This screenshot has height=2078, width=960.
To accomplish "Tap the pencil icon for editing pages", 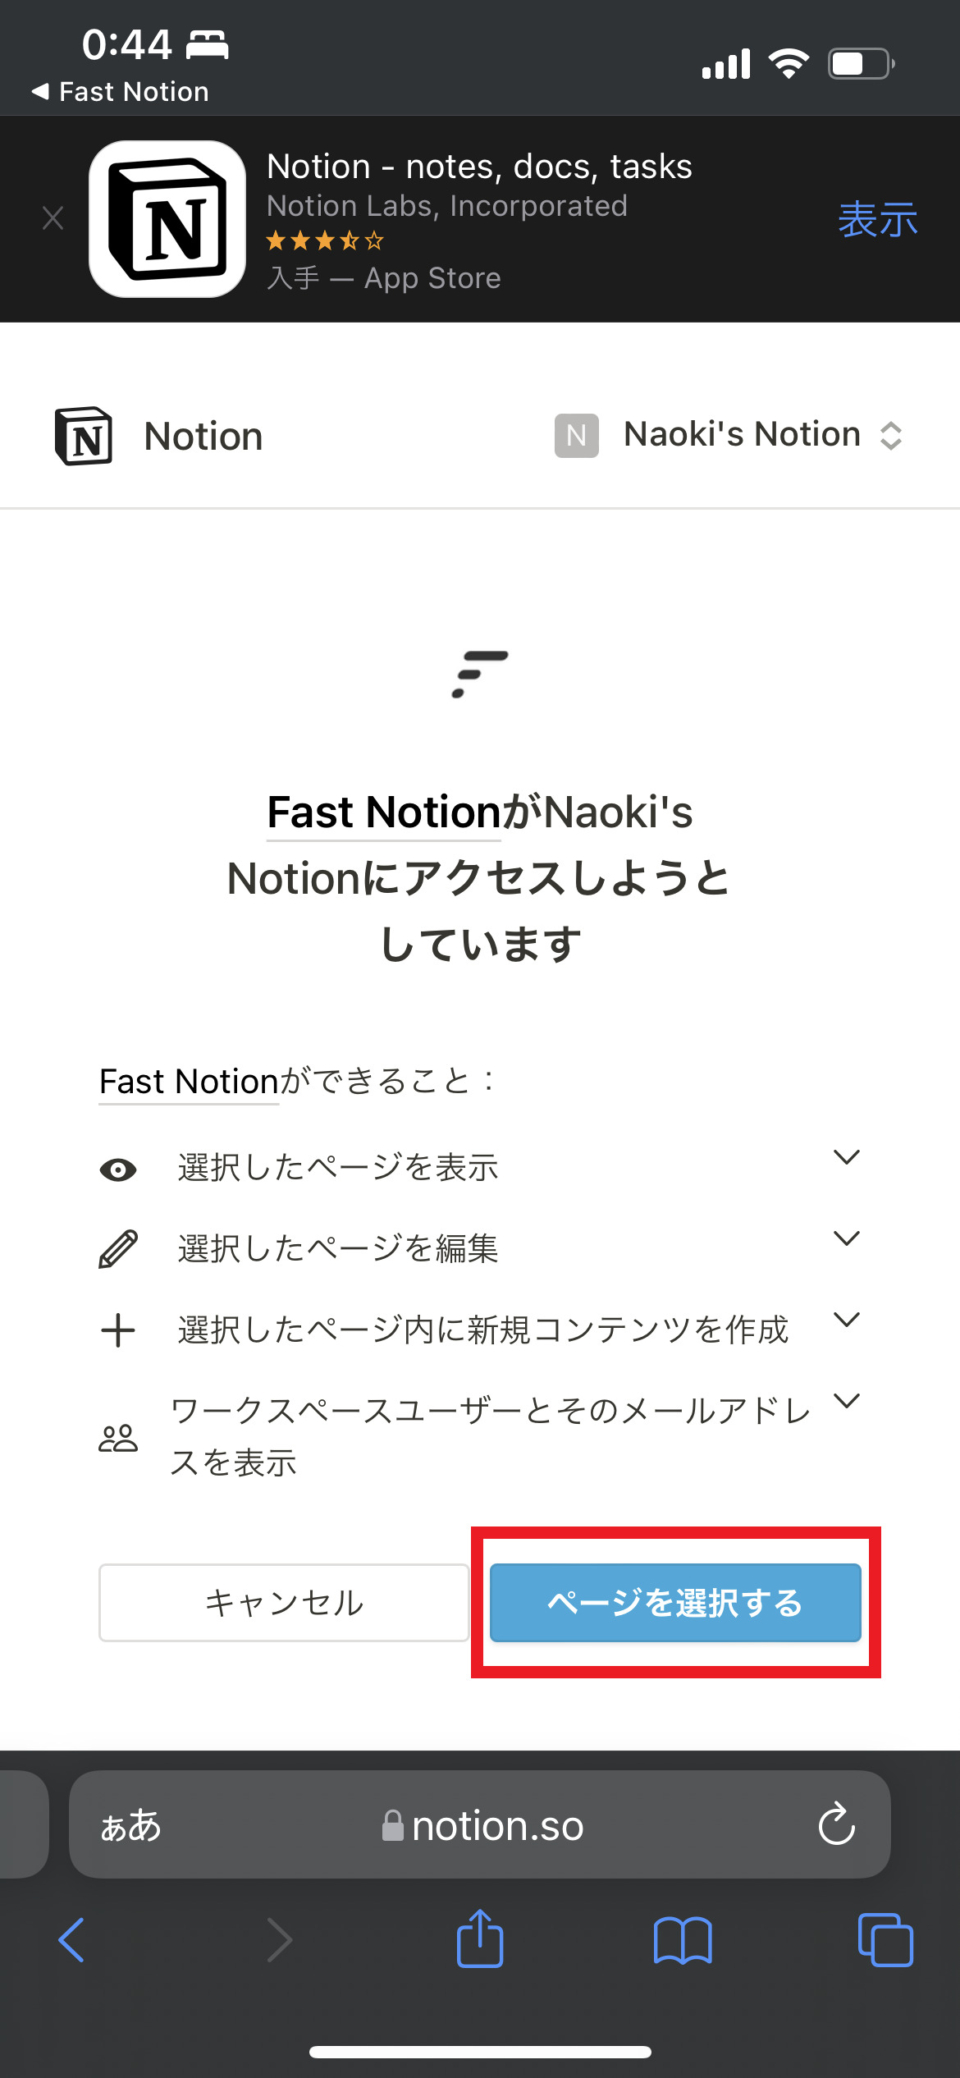I will (118, 1247).
